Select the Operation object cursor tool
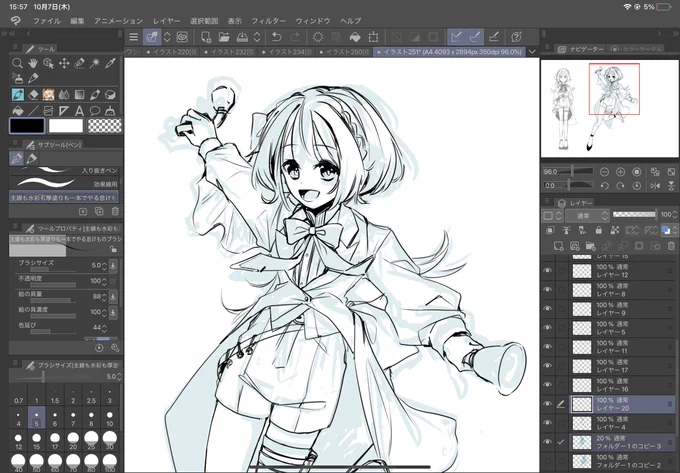680x473 pixels. (49, 63)
